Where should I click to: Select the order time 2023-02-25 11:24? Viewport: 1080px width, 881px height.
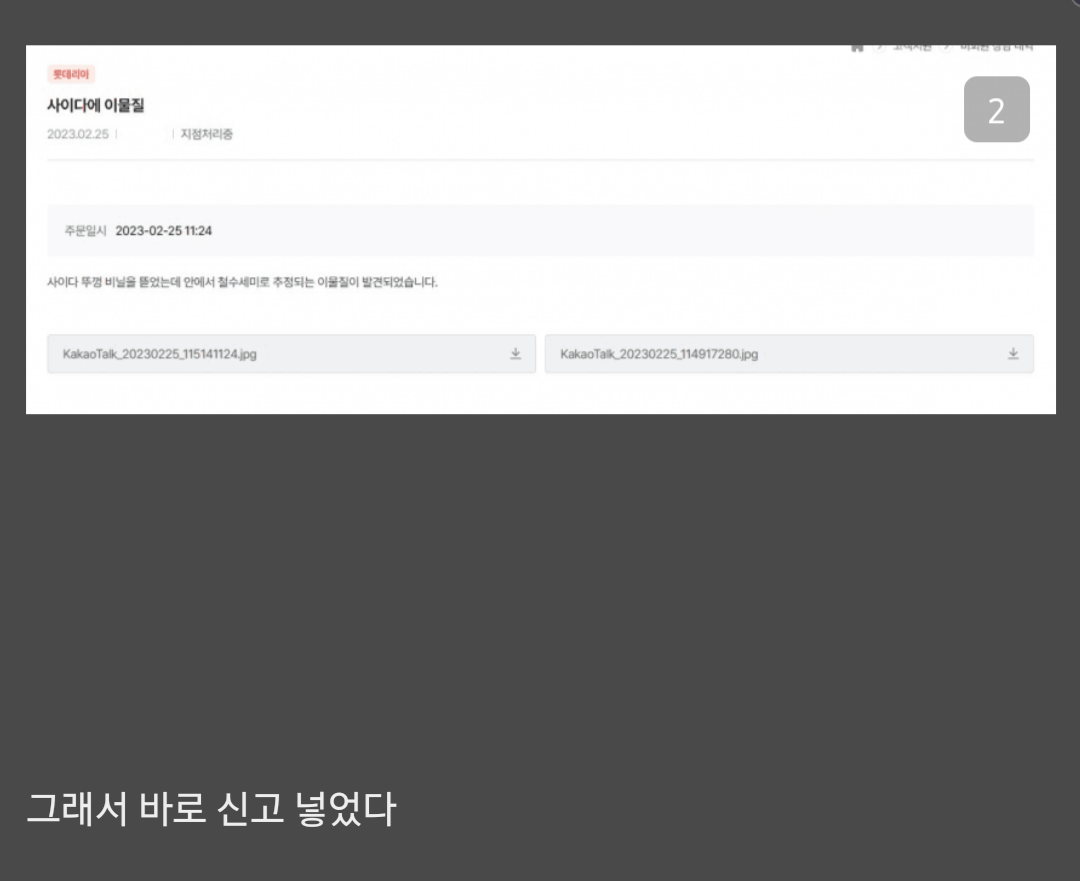(163, 231)
